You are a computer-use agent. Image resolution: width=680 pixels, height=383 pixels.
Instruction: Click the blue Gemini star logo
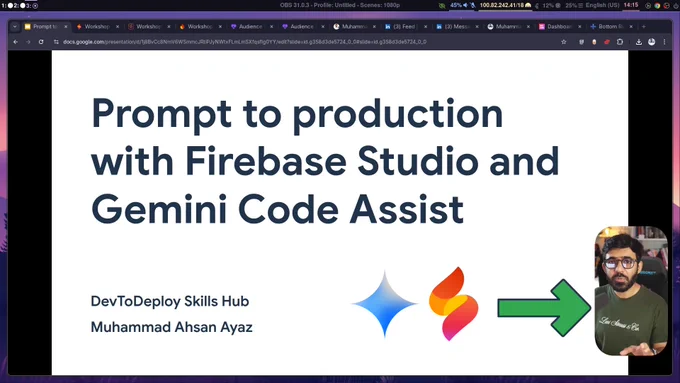tap(385, 304)
